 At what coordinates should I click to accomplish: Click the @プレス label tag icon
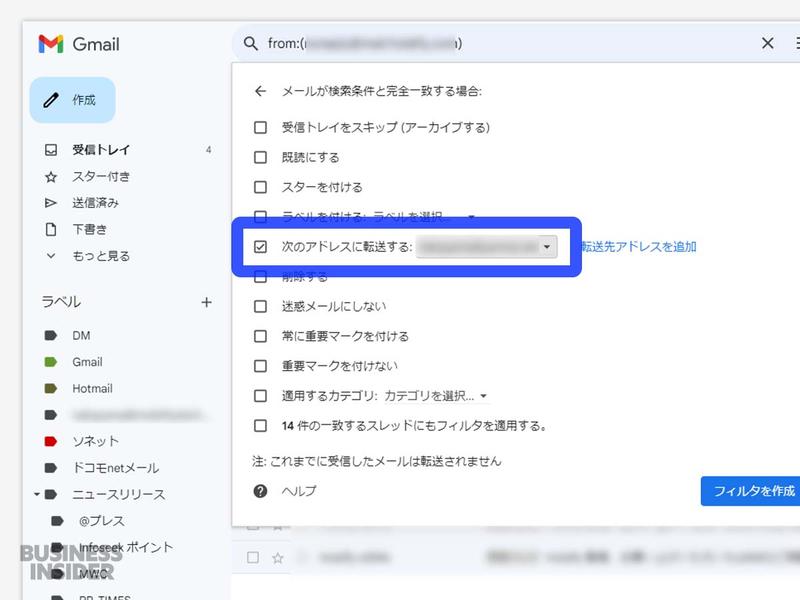57,521
